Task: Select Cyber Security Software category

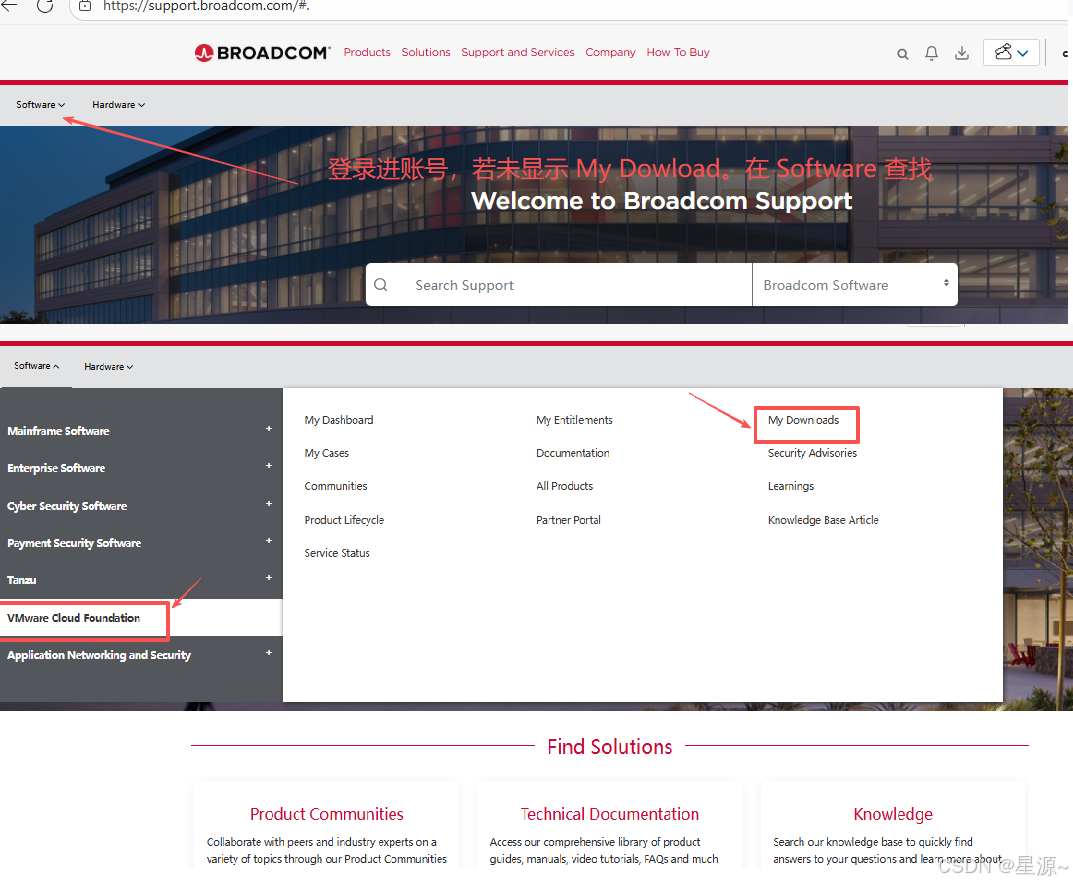Action: click(67, 507)
